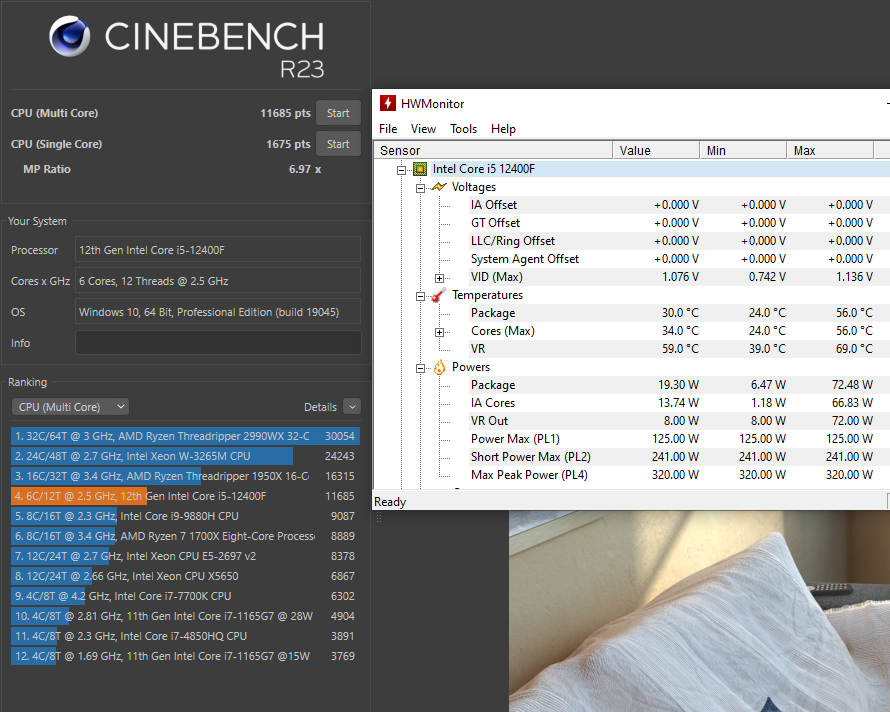890x712 pixels.
Task: Click the Max column header
Action: tap(830, 150)
